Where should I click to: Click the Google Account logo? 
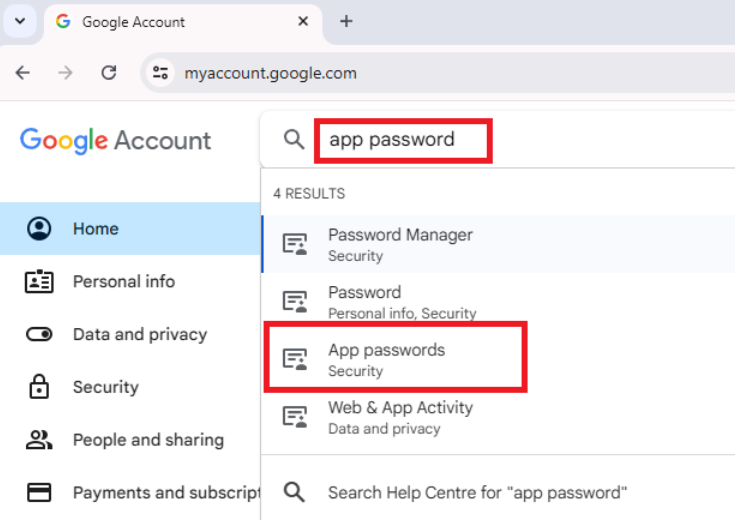115,140
